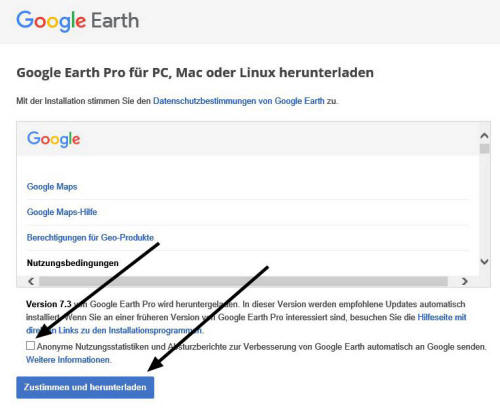Click the vertical scrollbar thumb in terms frame
The image size is (500, 415).
pyautogui.click(x=484, y=149)
